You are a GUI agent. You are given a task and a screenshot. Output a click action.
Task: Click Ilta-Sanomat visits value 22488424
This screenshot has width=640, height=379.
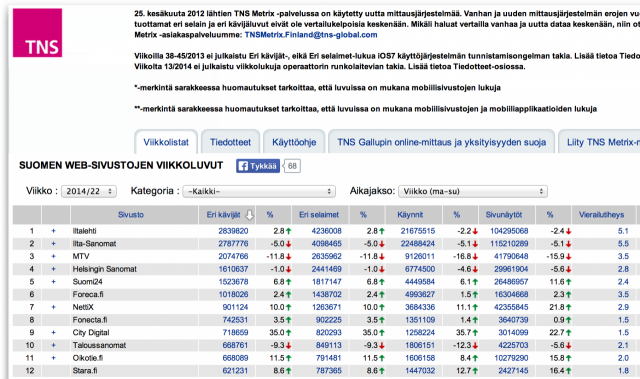point(418,244)
